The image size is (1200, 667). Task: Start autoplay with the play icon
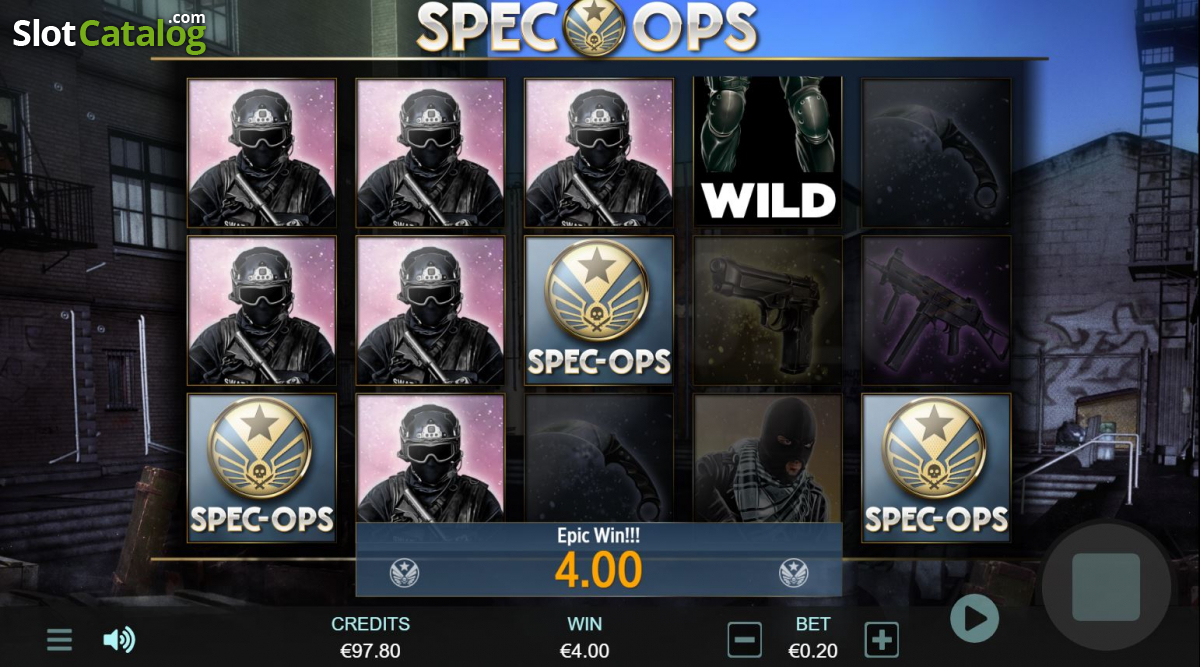point(974,619)
